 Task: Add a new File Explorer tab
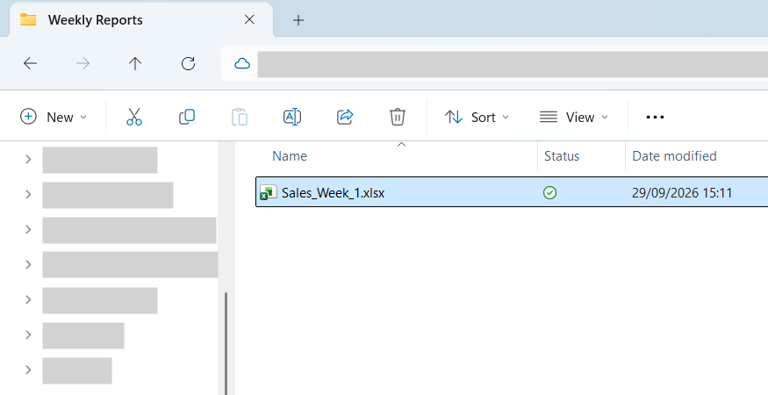click(298, 20)
